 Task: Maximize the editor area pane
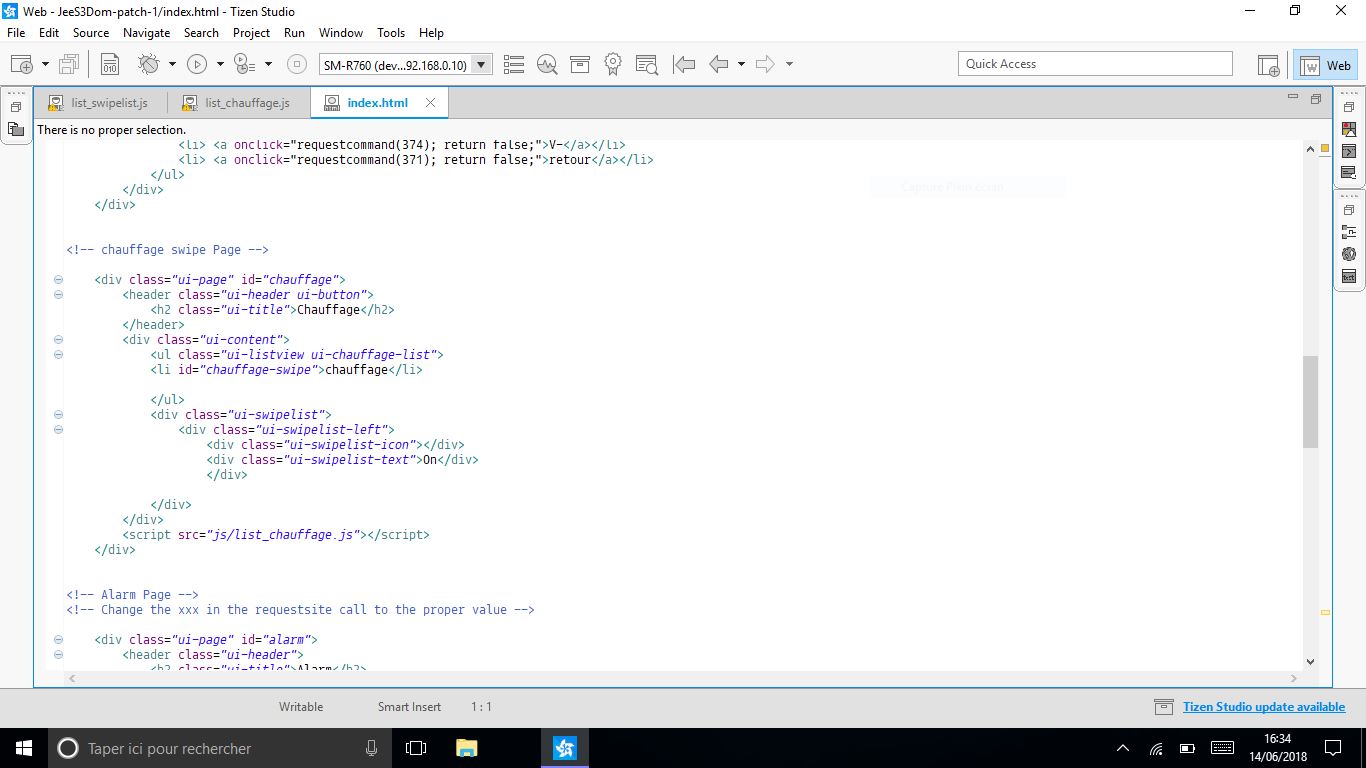point(1316,99)
